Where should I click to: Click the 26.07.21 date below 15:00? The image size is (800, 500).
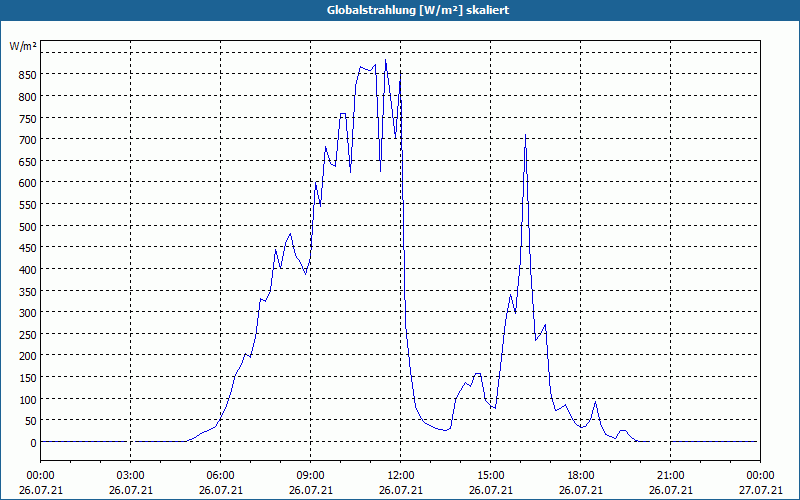click(491, 490)
